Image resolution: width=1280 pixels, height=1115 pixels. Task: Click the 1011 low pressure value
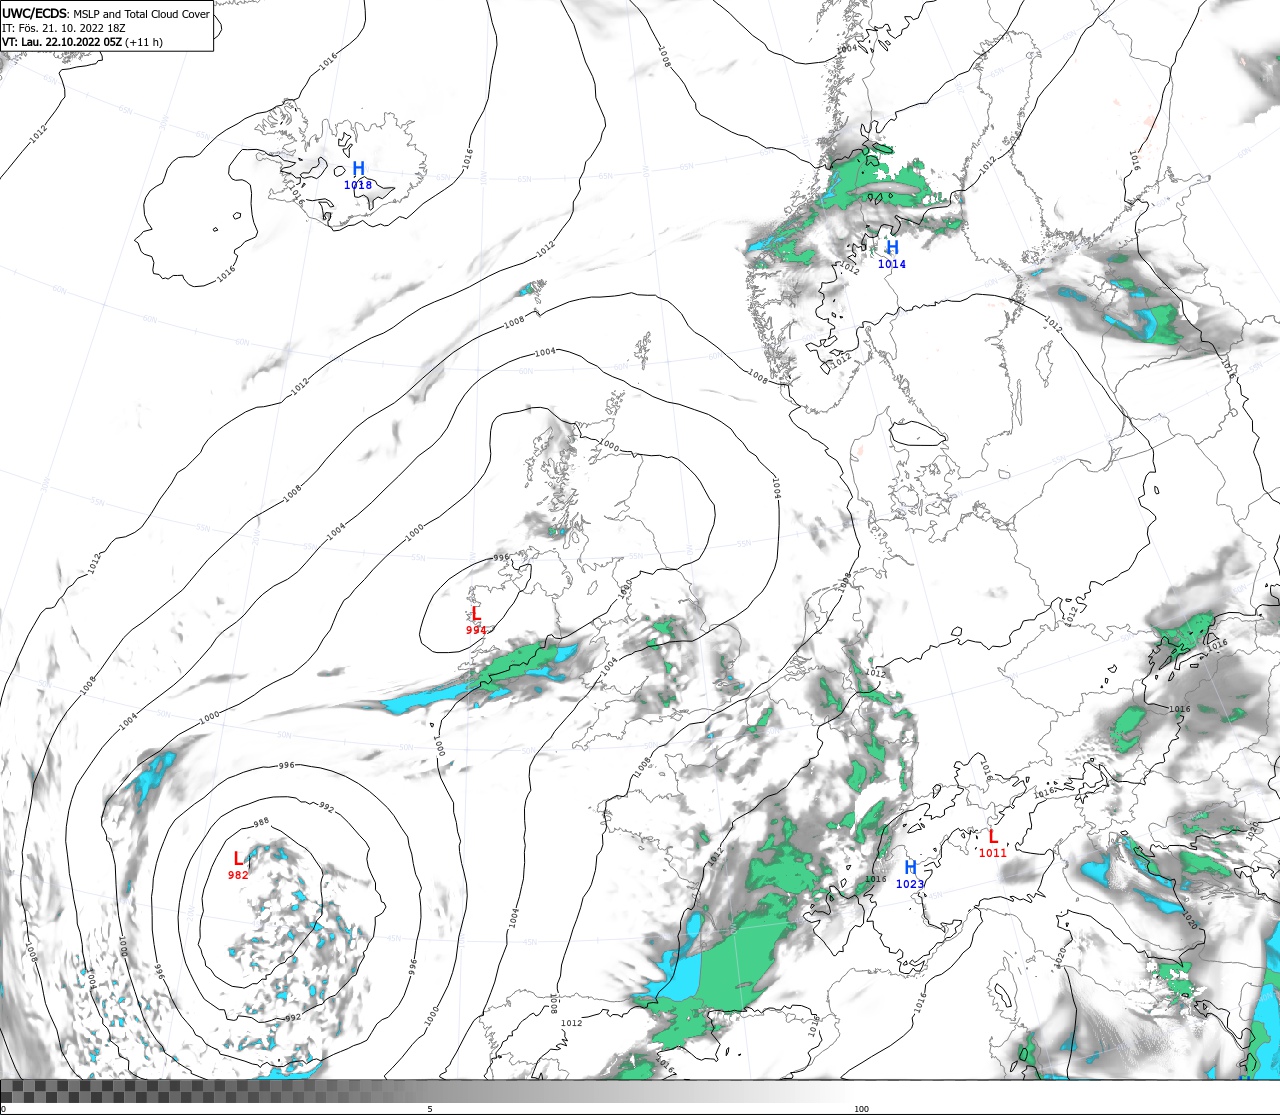993,853
